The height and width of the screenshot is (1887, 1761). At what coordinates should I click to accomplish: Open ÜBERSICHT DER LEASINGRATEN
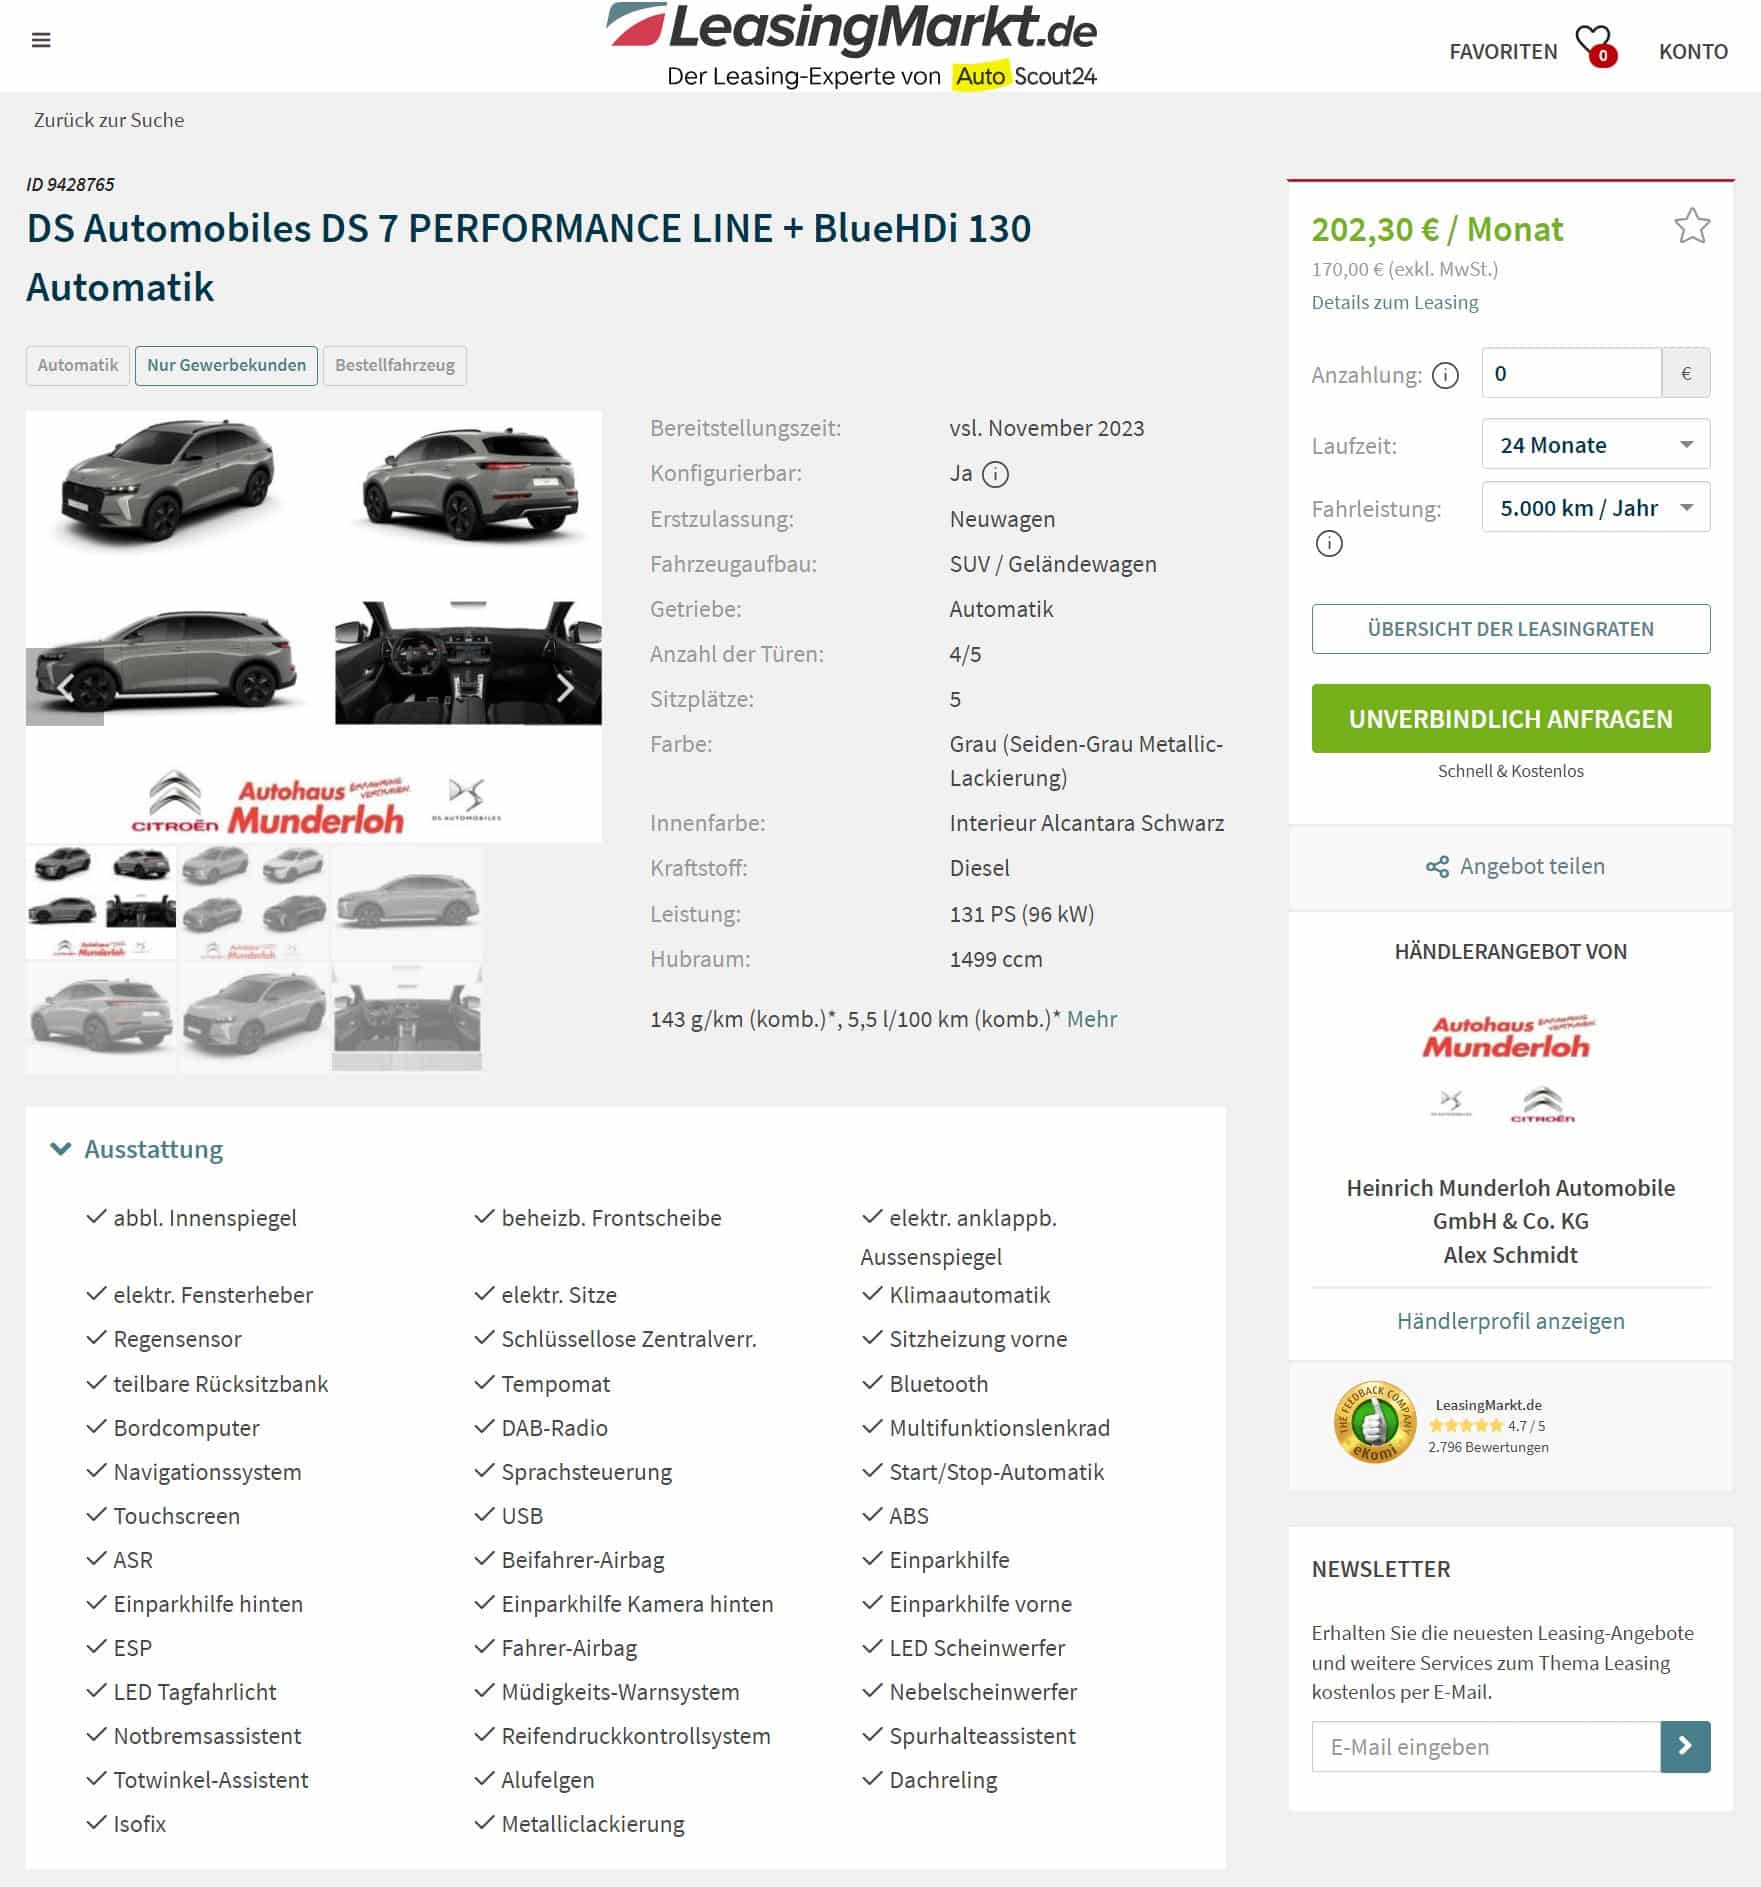[1510, 629]
